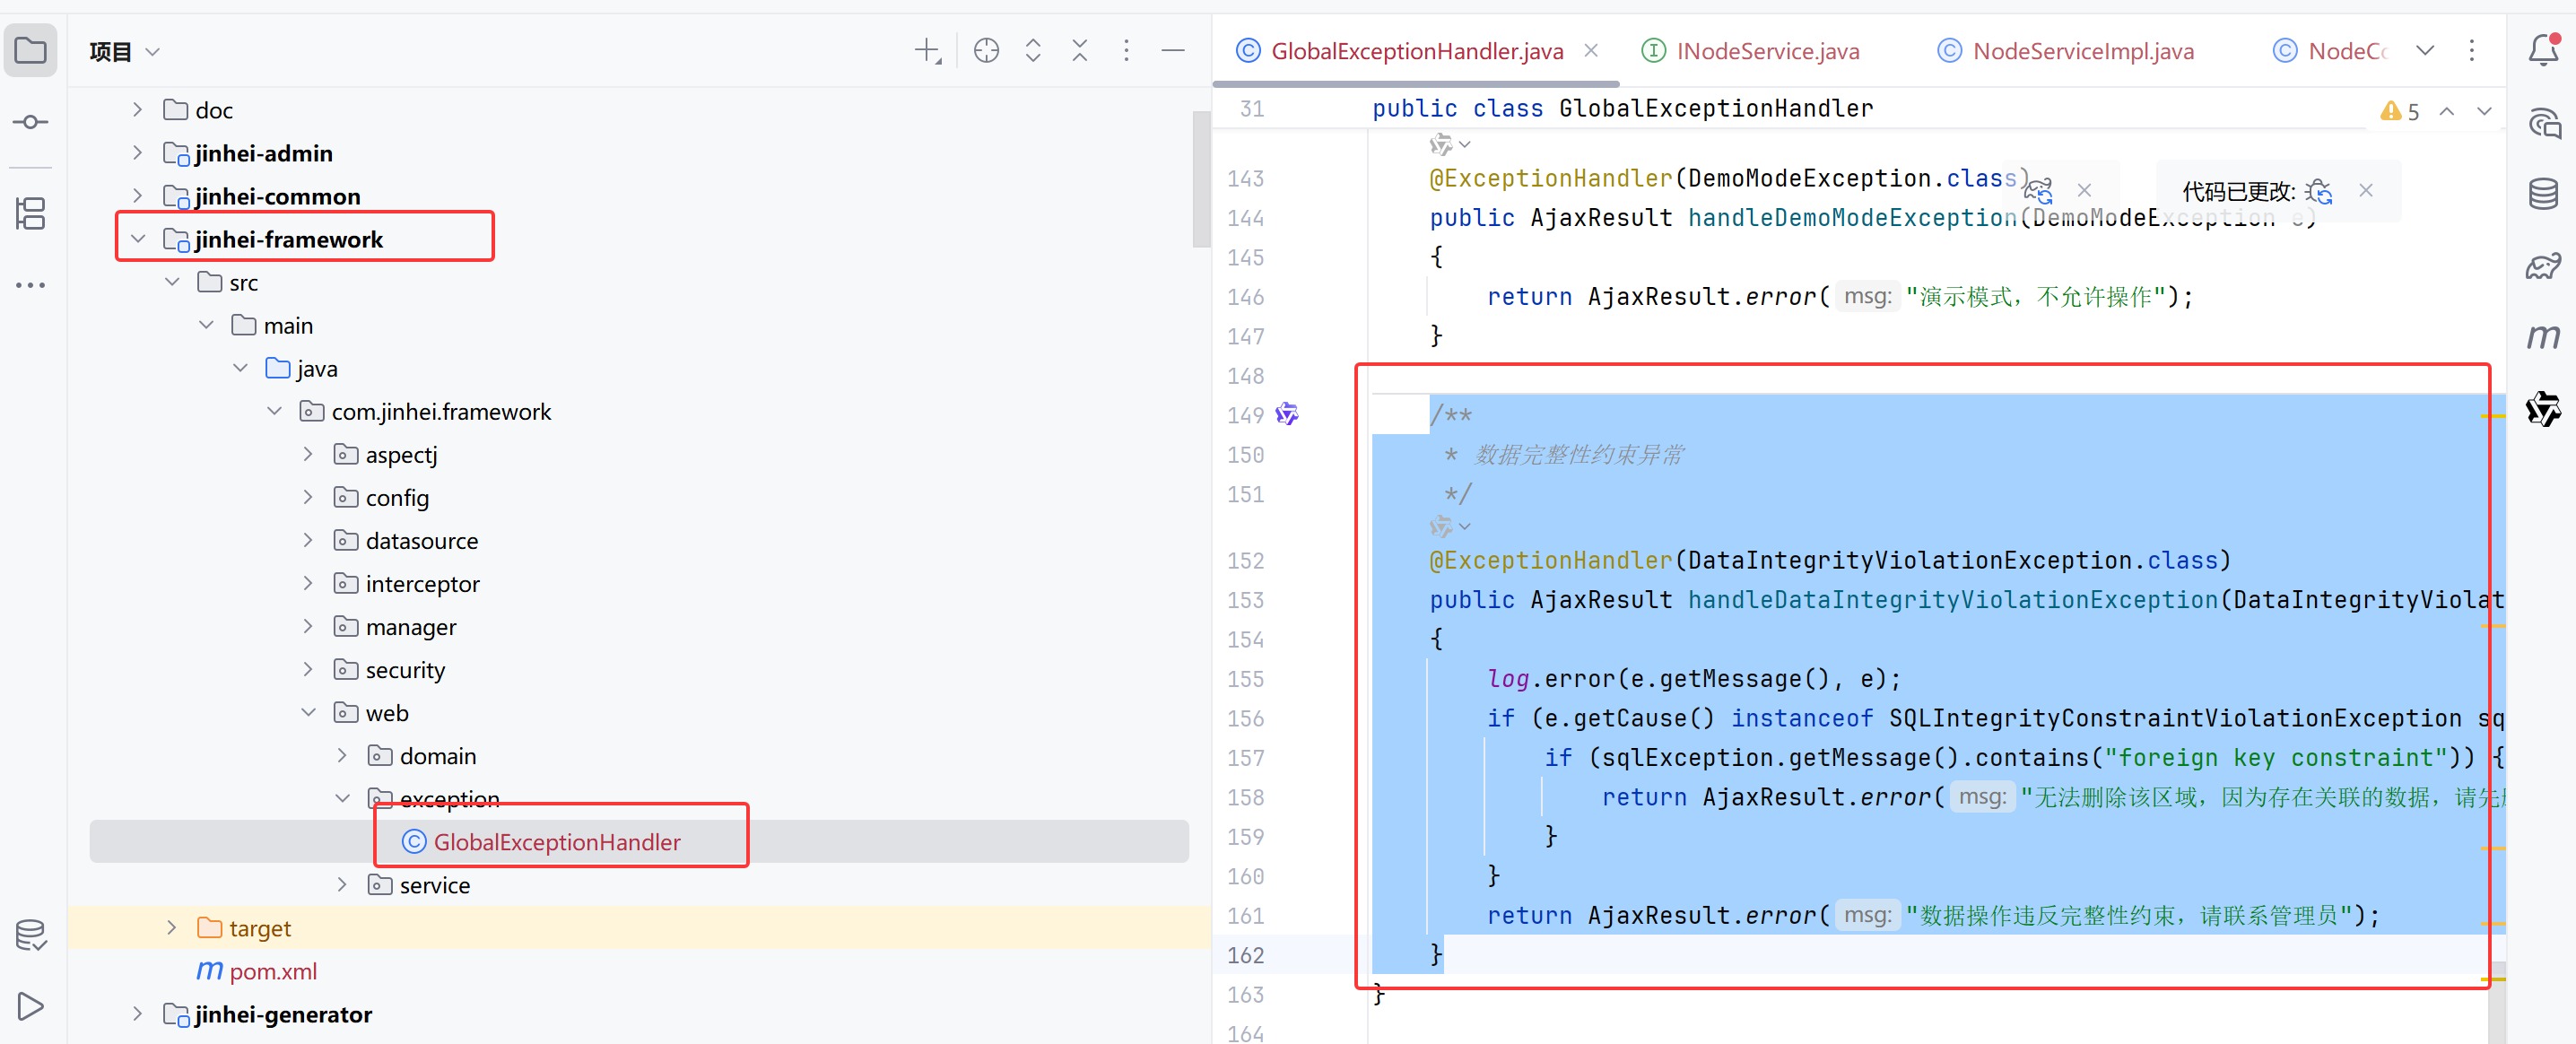Screen dimensions: 2576x1044
Task: Open the Notifications bell icon
Action: point(2543,50)
